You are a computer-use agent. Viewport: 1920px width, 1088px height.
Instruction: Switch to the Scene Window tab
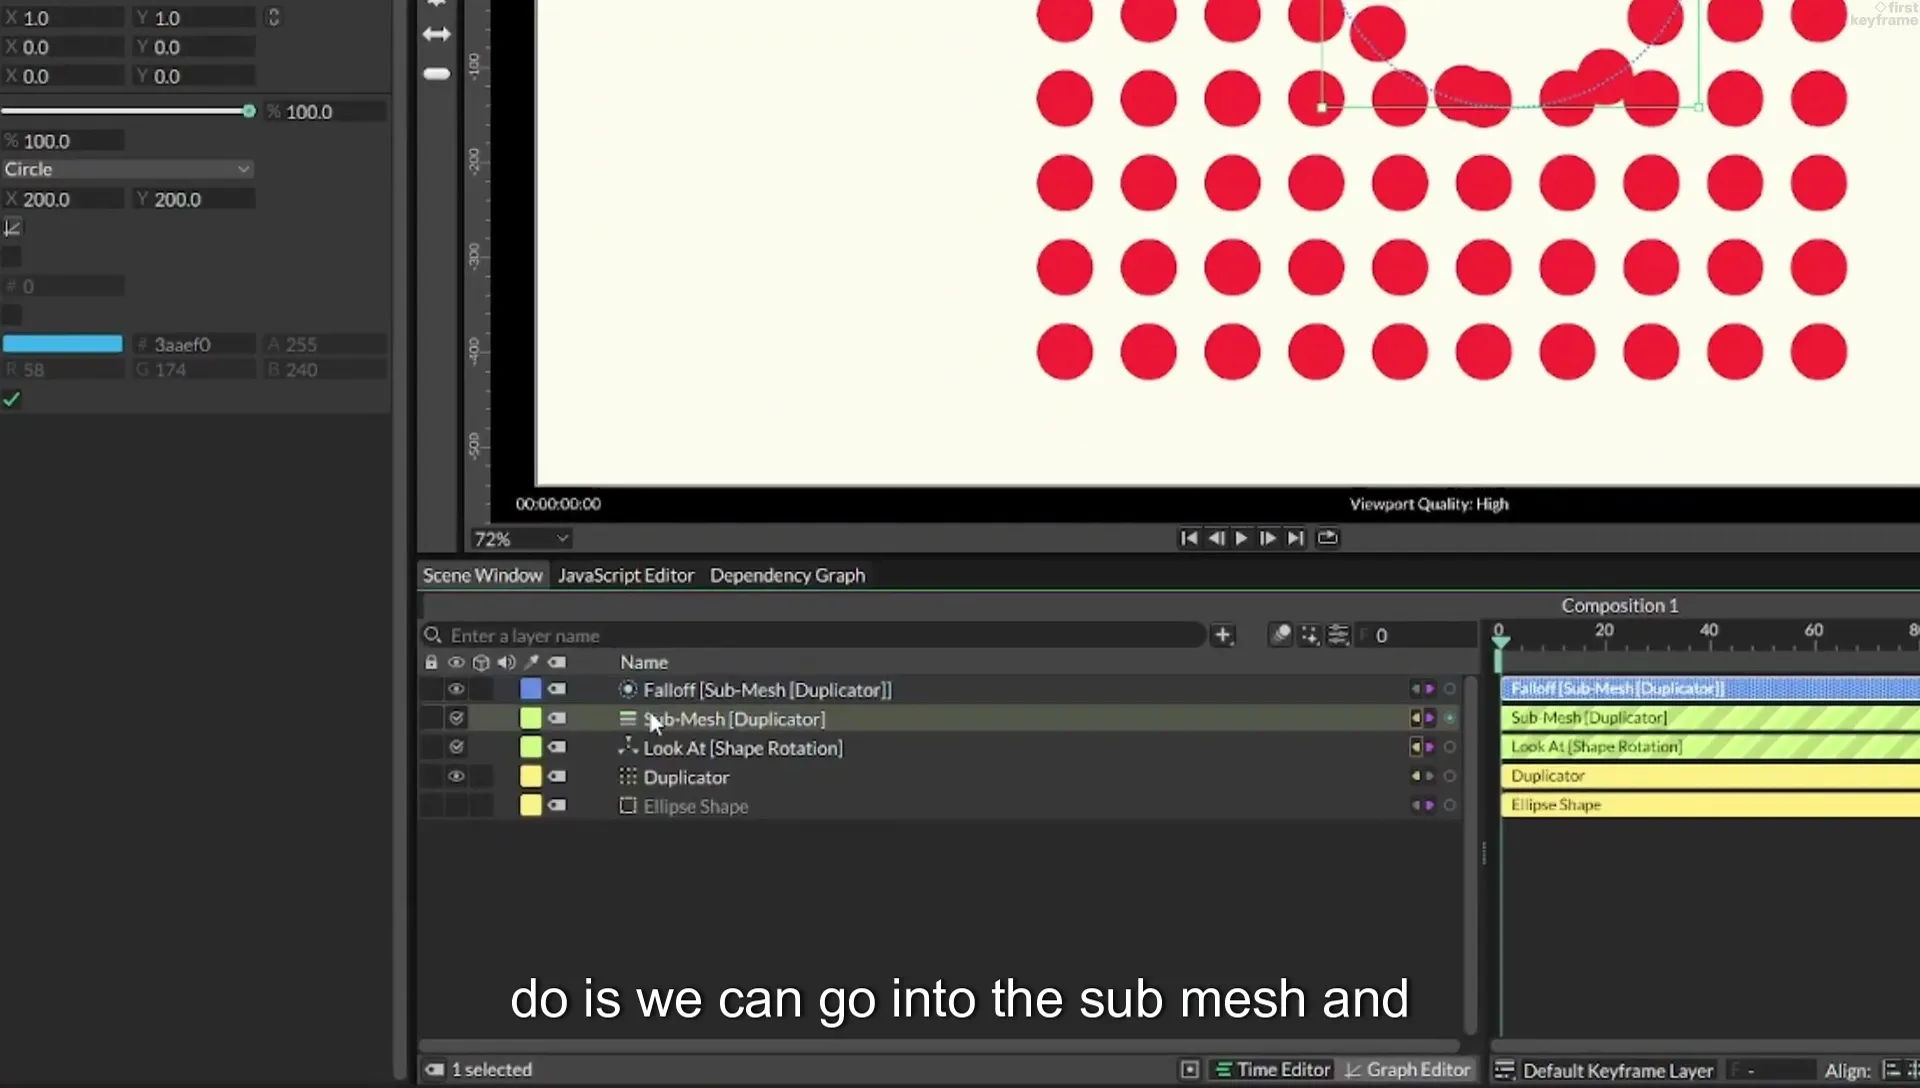tap(482, 575)
